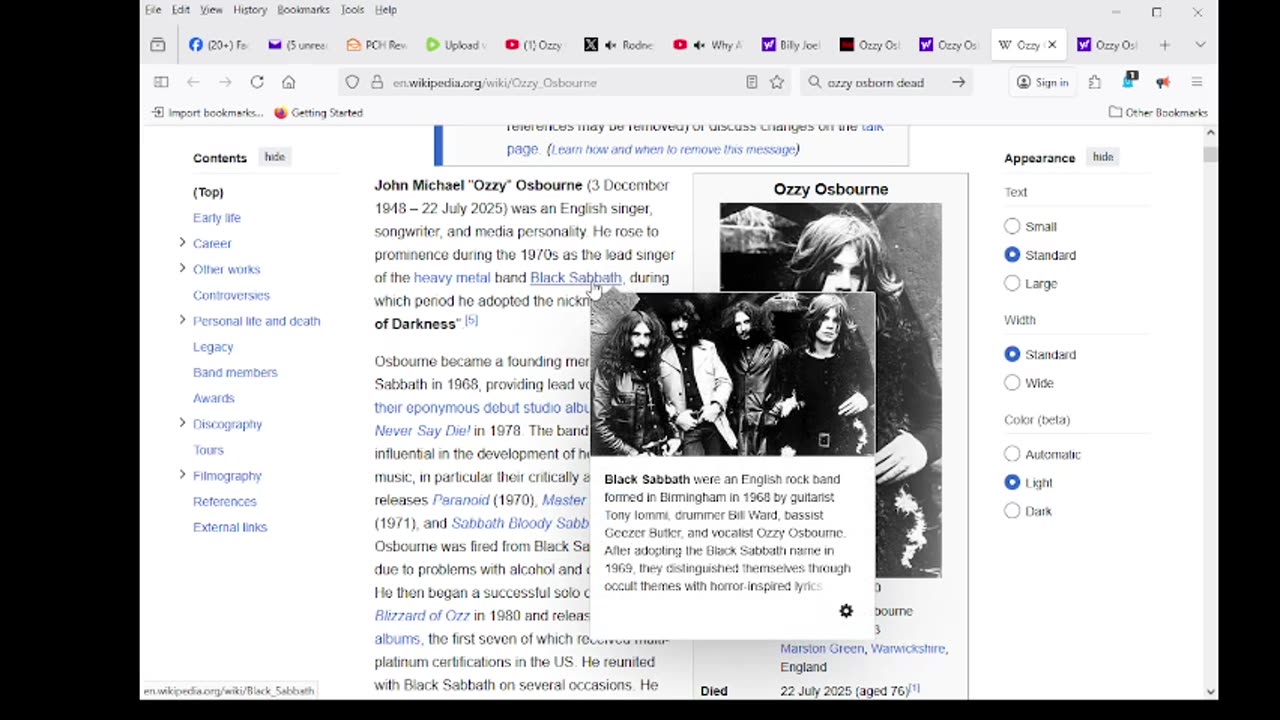List all tabs dropdown arrow
The height and width of the screenshot is (720, 1280).
pyautogui.click(x=1200, y=45)
